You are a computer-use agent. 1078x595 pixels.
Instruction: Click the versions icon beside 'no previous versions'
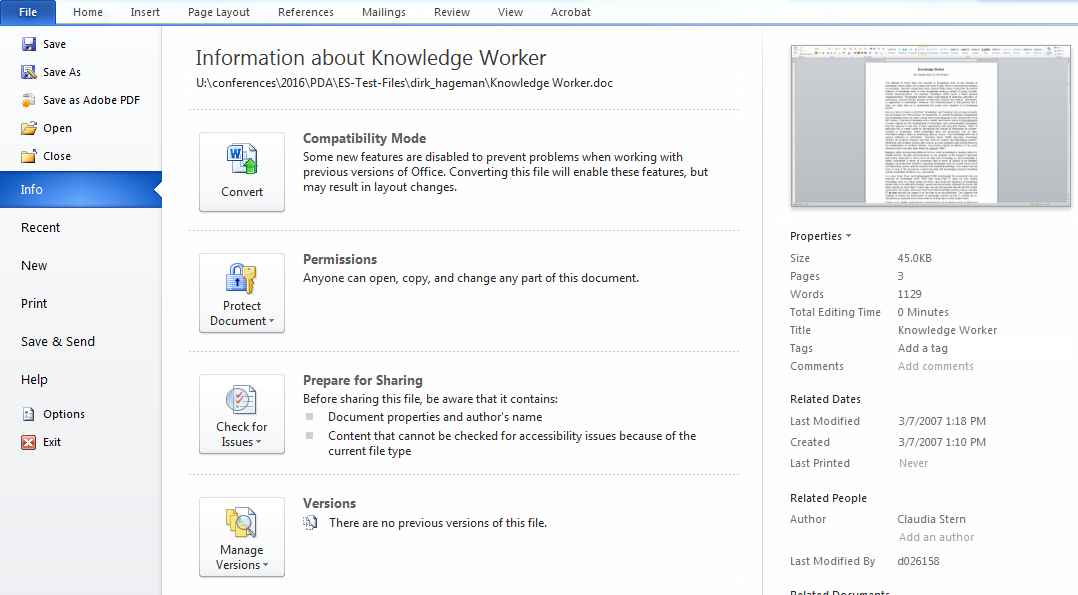click(311, 523)
